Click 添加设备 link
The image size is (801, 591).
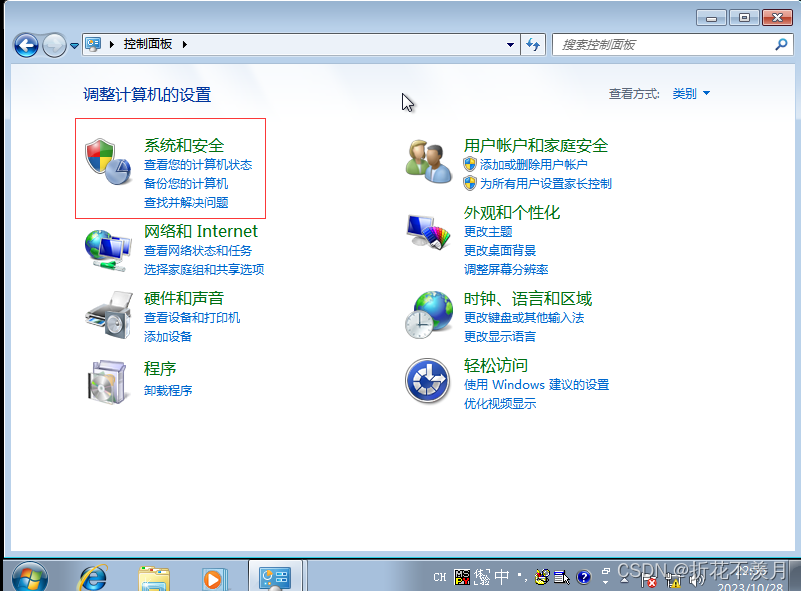(168, 336)
